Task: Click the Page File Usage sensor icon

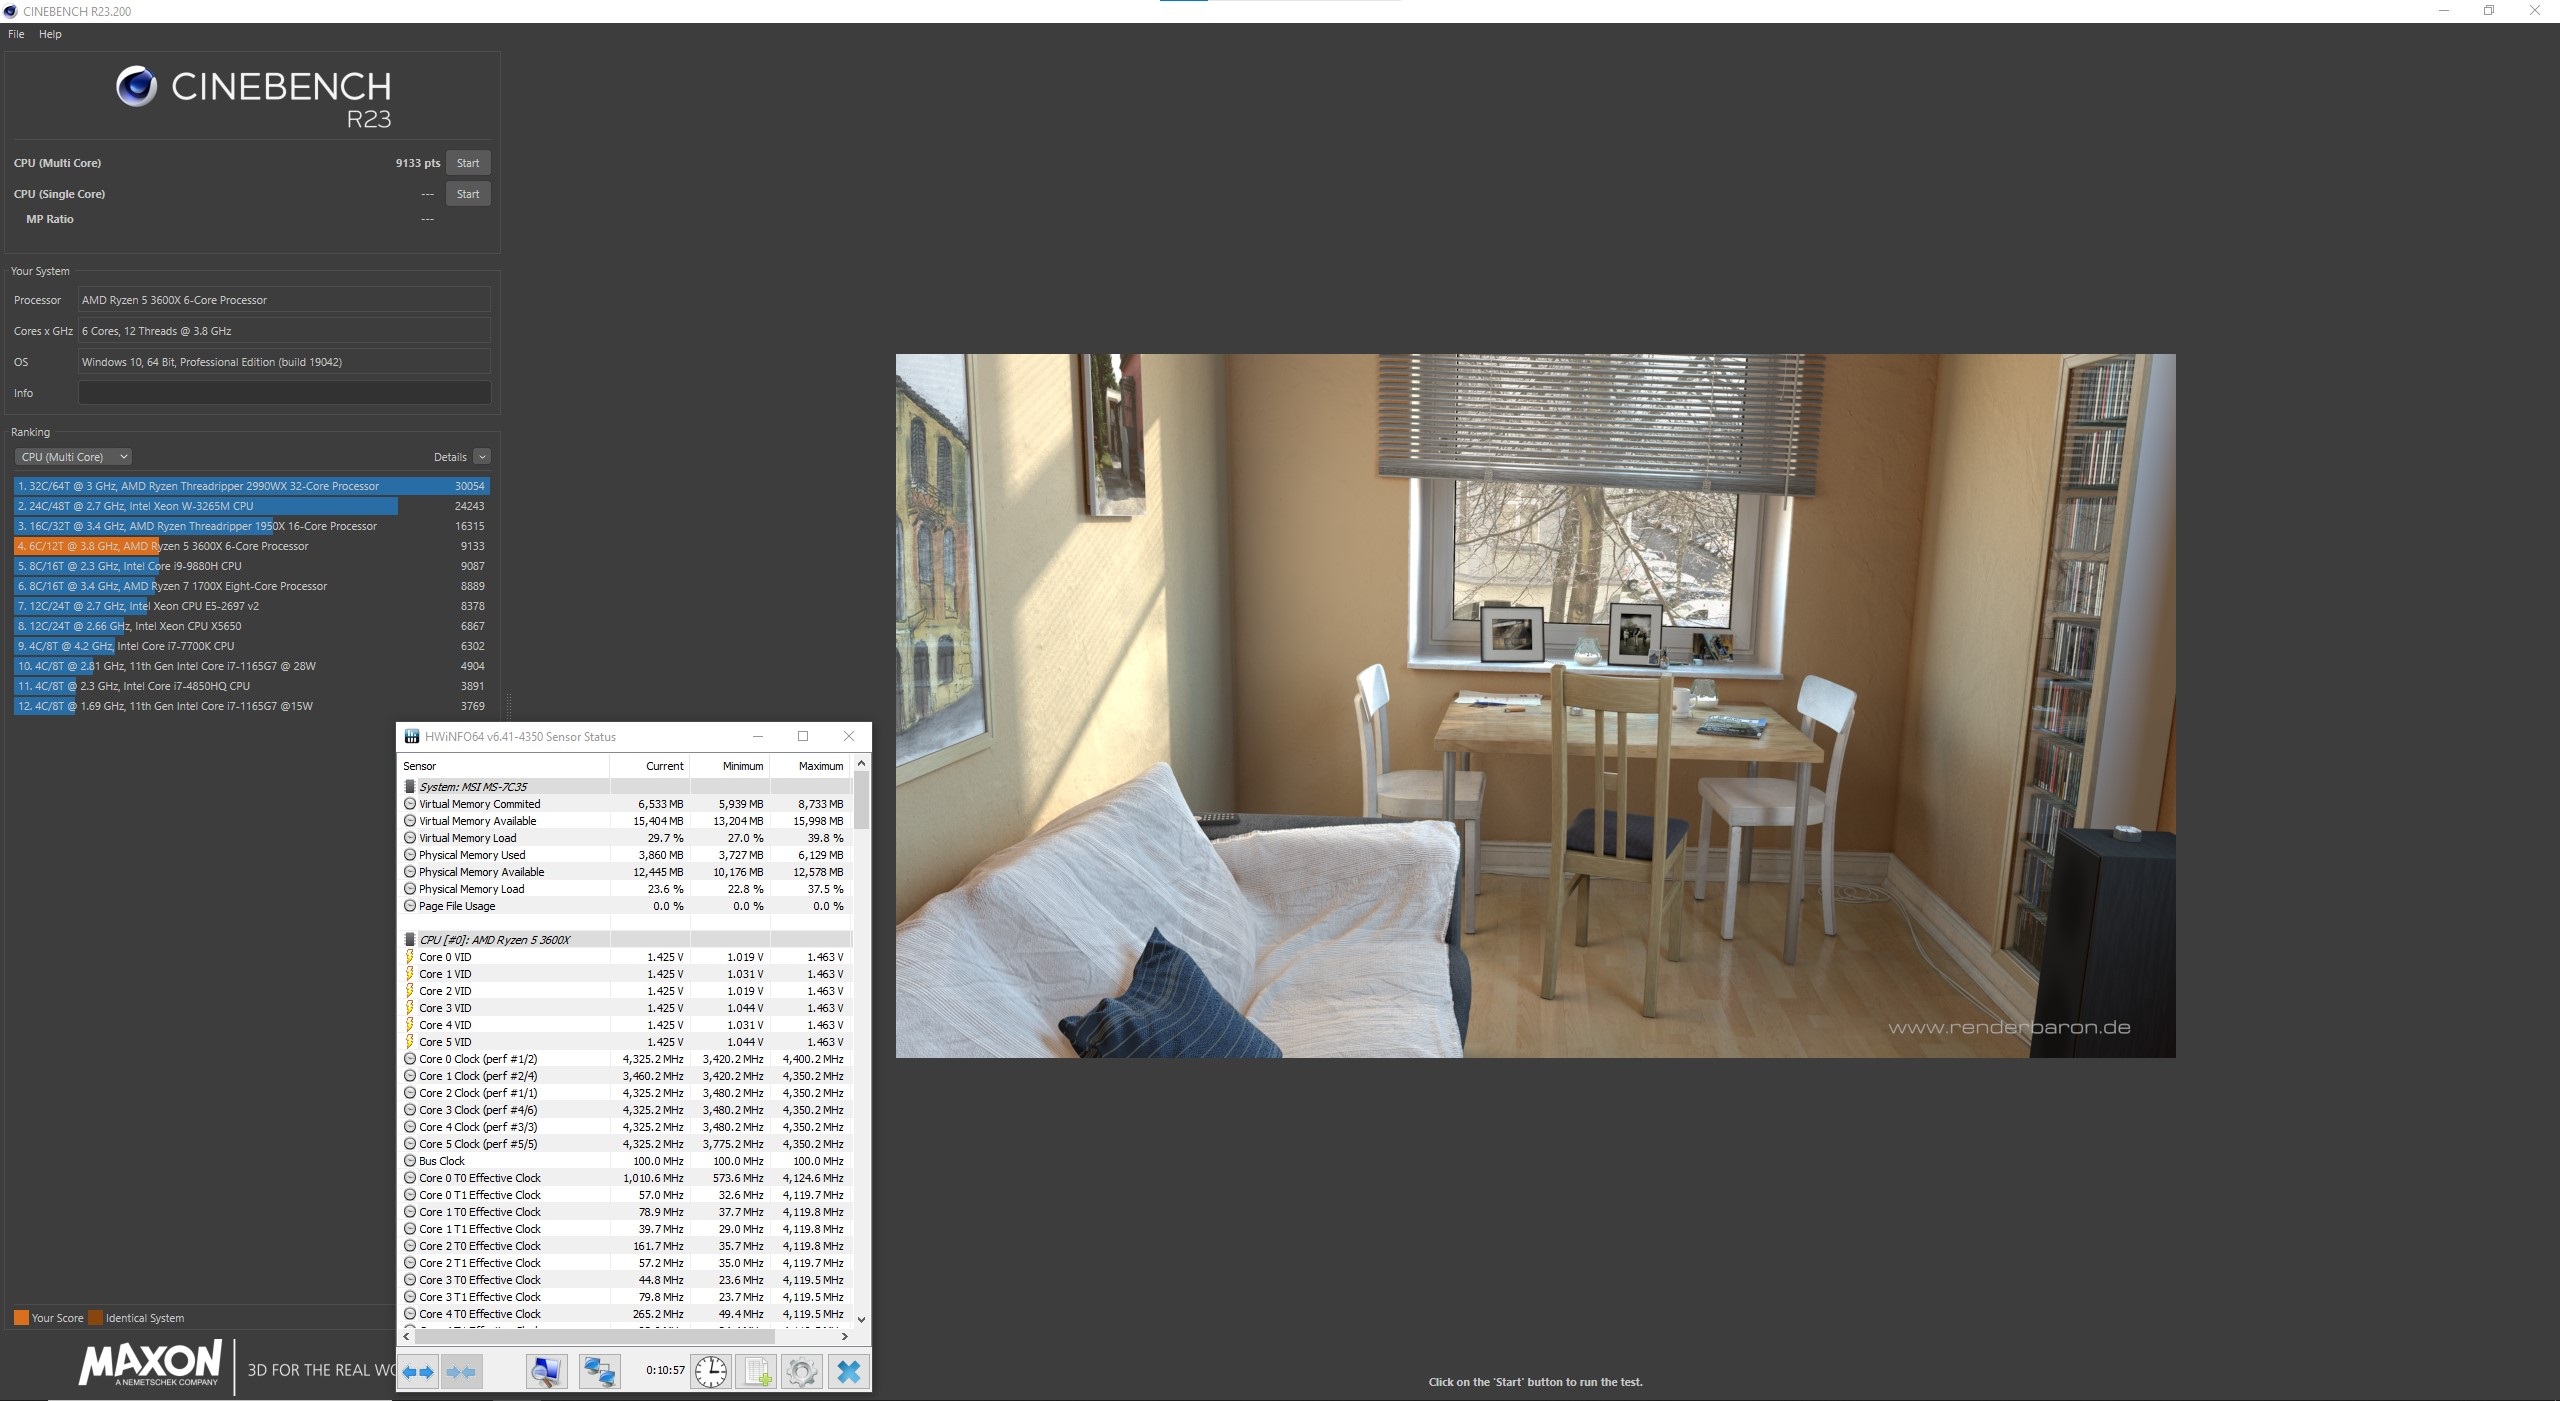Action: (410, 906)
